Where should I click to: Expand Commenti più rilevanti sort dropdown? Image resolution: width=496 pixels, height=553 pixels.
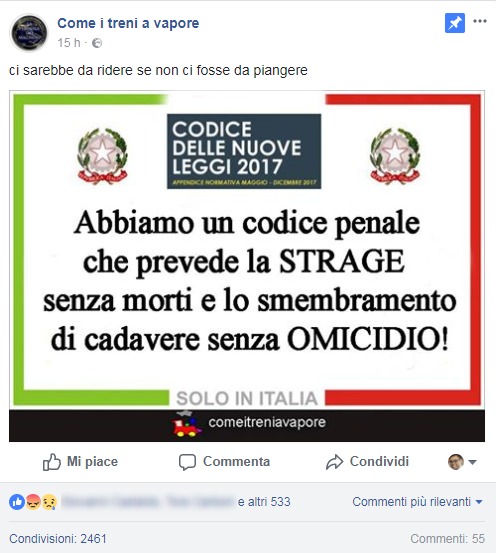coord(417,502)
